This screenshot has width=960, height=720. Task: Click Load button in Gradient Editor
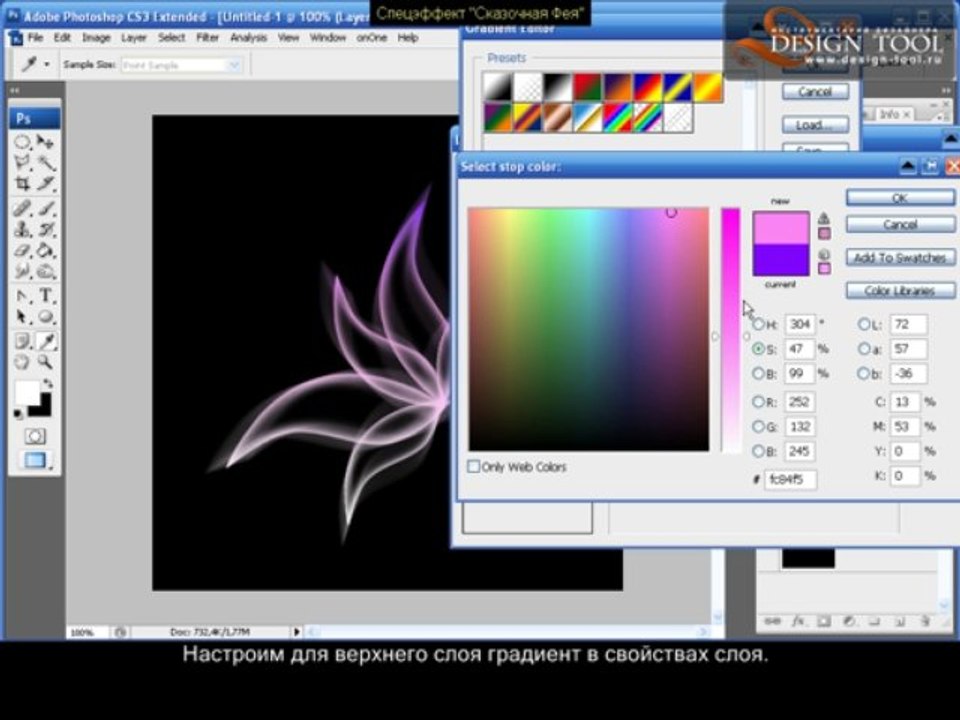(815, 124)
